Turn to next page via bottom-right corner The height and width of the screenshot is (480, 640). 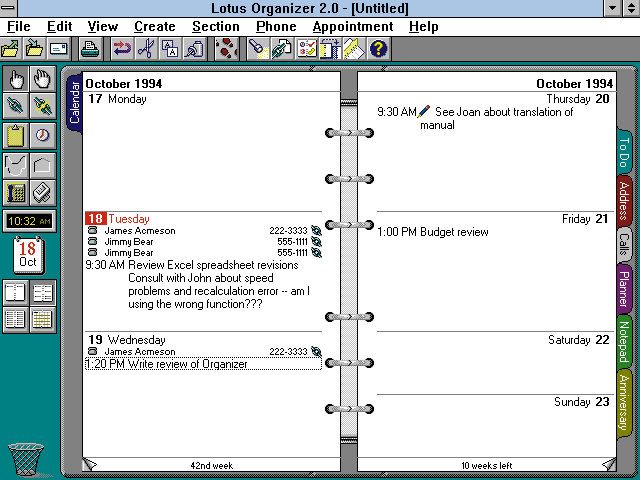607,463
